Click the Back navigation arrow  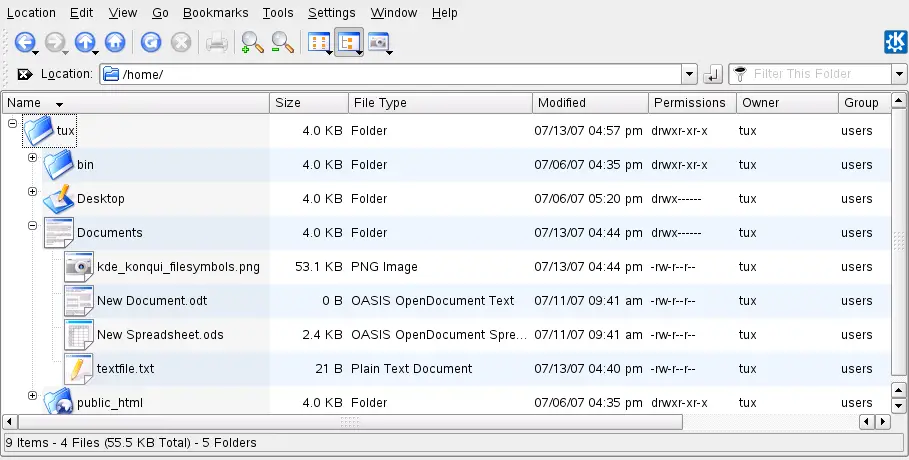pos(24,42)
